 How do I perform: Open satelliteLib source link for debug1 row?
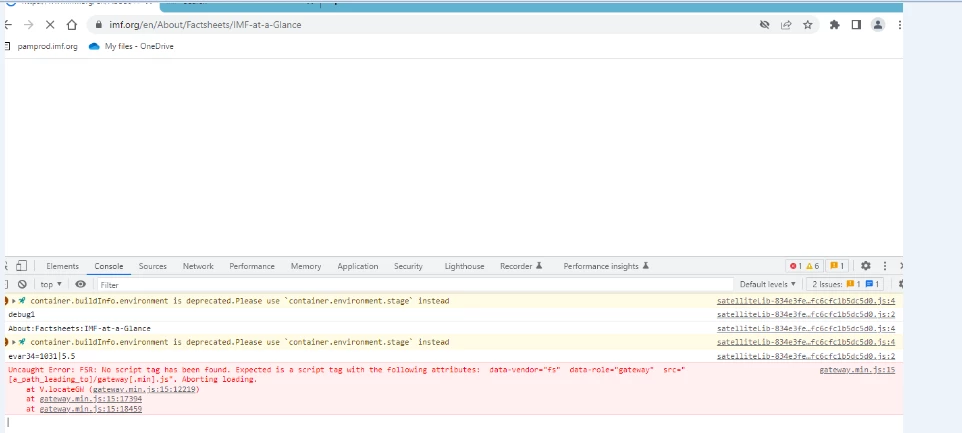pyautogui.click(x=806, y=315)
